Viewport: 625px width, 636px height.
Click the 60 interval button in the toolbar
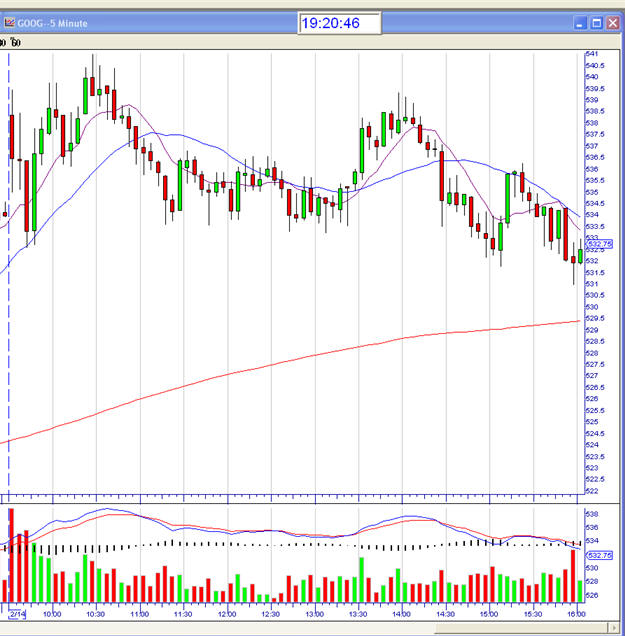(15, 42)
